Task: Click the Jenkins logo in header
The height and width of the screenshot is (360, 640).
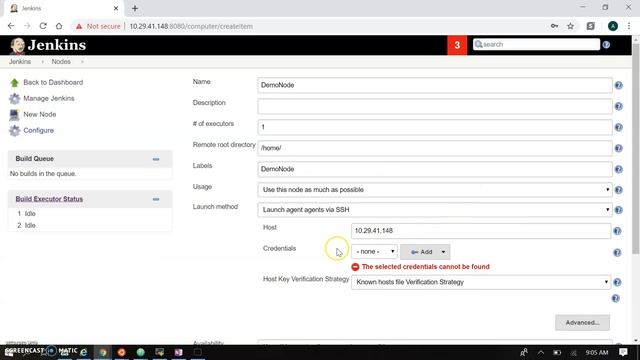Action: [48, 45]
